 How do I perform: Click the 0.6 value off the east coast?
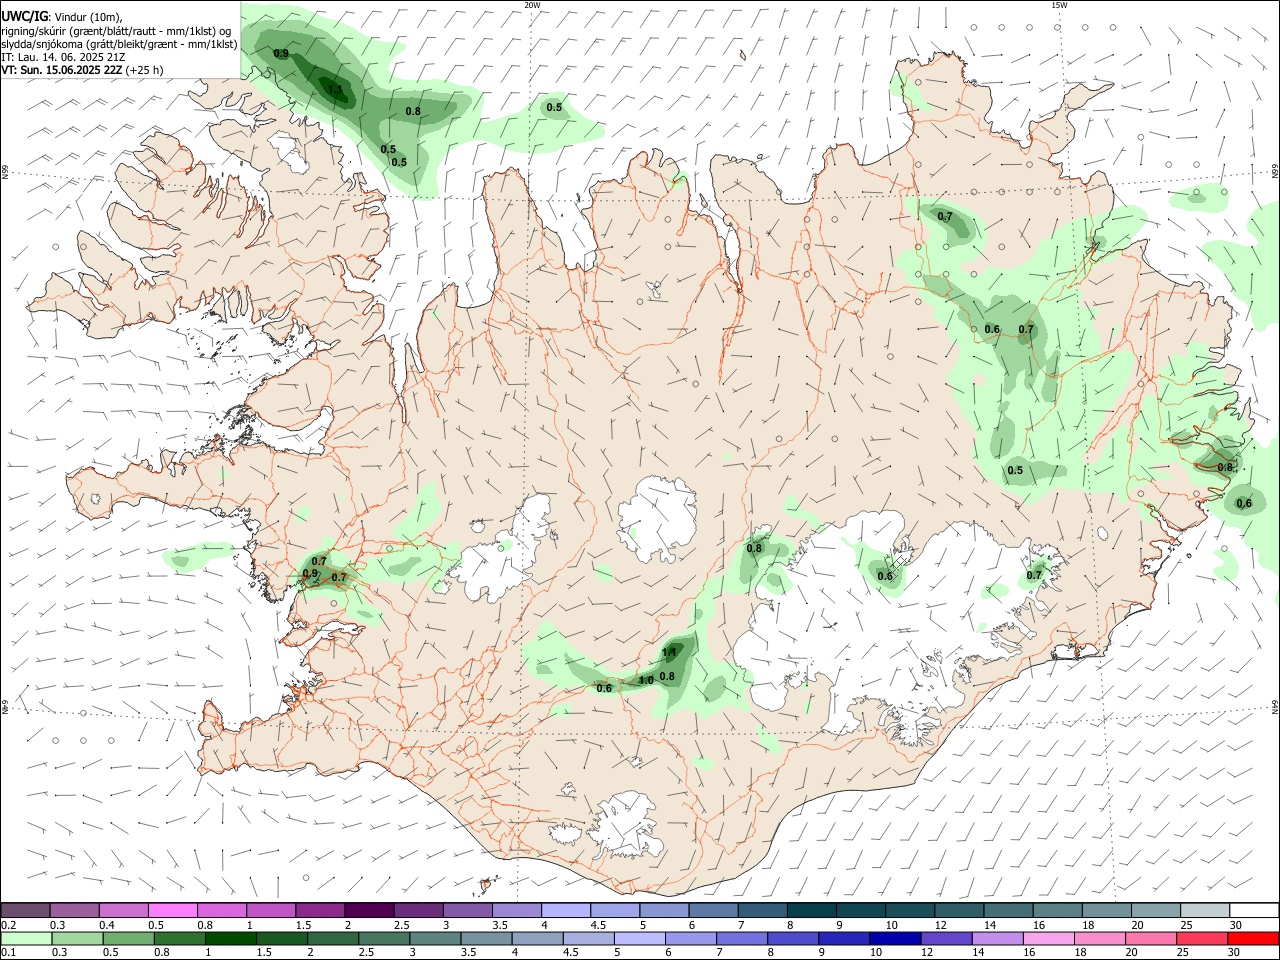(x=1244, y=503)
